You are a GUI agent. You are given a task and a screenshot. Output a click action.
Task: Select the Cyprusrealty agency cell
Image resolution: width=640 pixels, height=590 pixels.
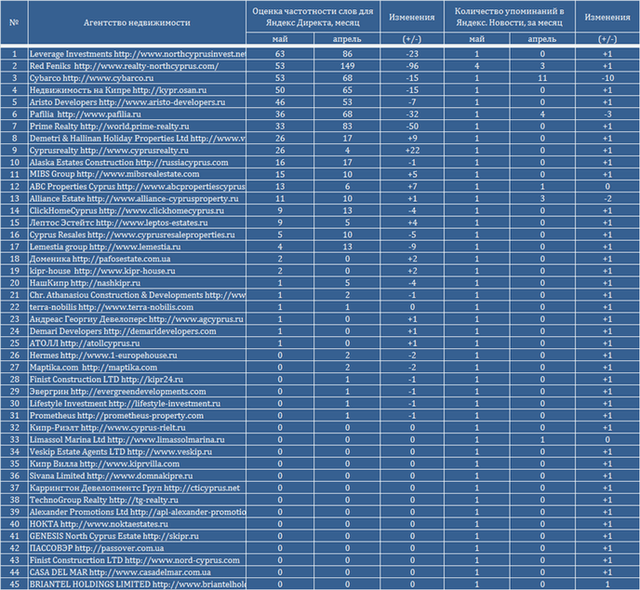coord(137,150)
